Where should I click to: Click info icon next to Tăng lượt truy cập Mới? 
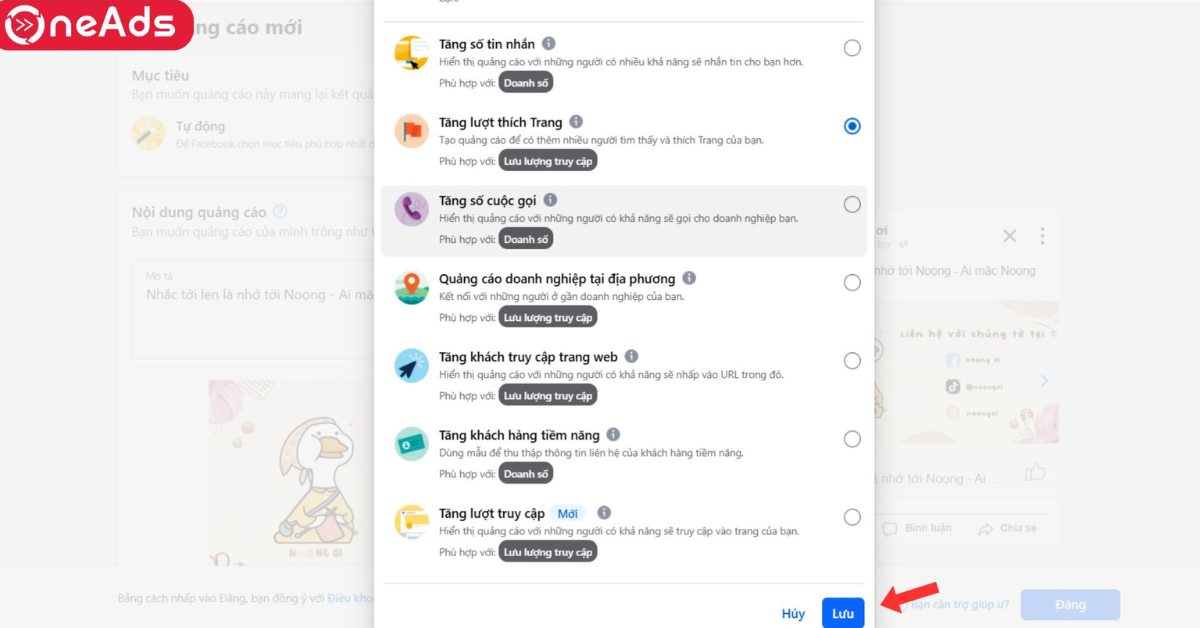[x=604, y=513]
